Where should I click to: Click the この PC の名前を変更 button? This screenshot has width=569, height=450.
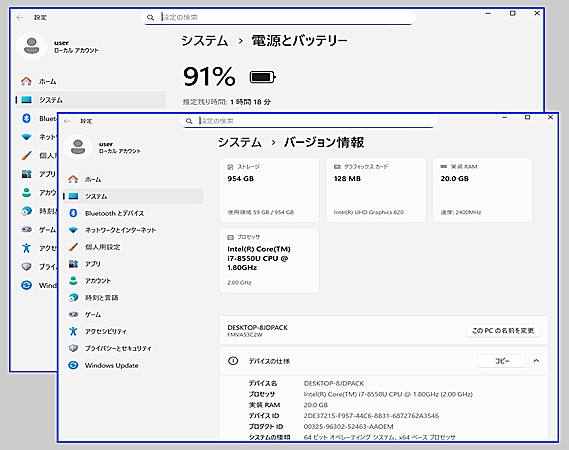coord(503,331)
